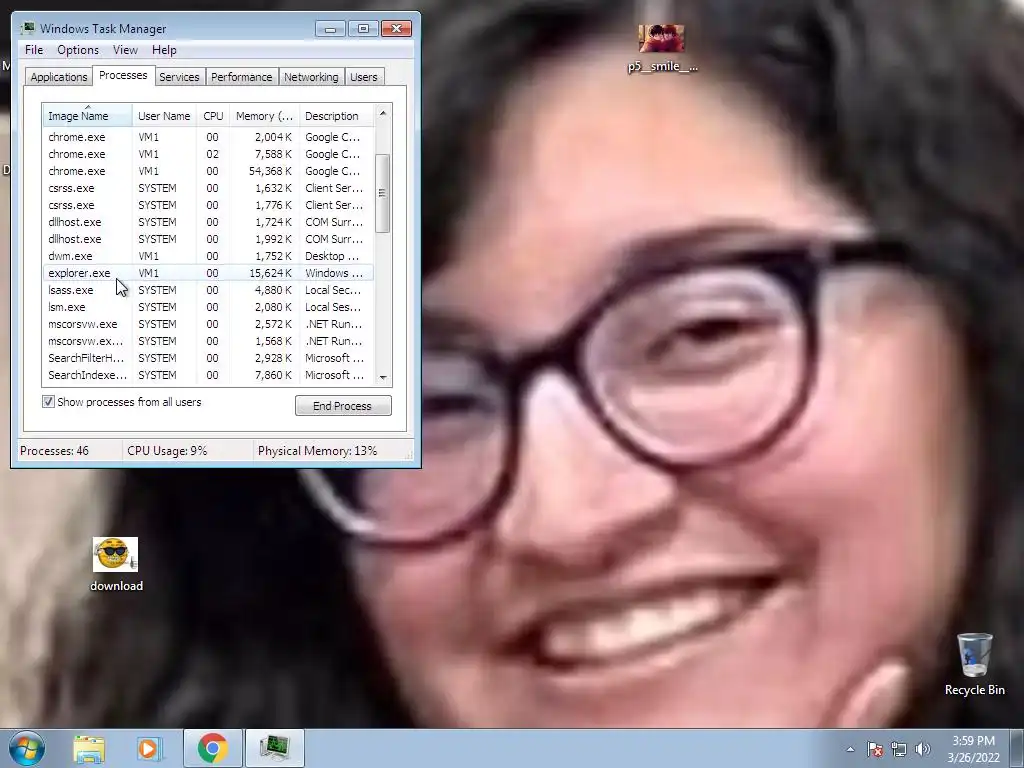Click the Task Manager title bar icon
1024x768 pixels.
click(x=27, y=29)
